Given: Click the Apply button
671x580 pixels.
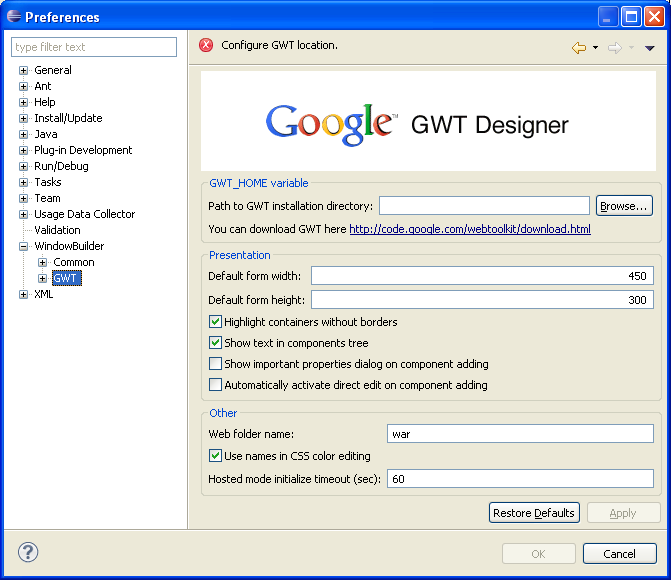Looking at the screenshot, I should 623,513.
